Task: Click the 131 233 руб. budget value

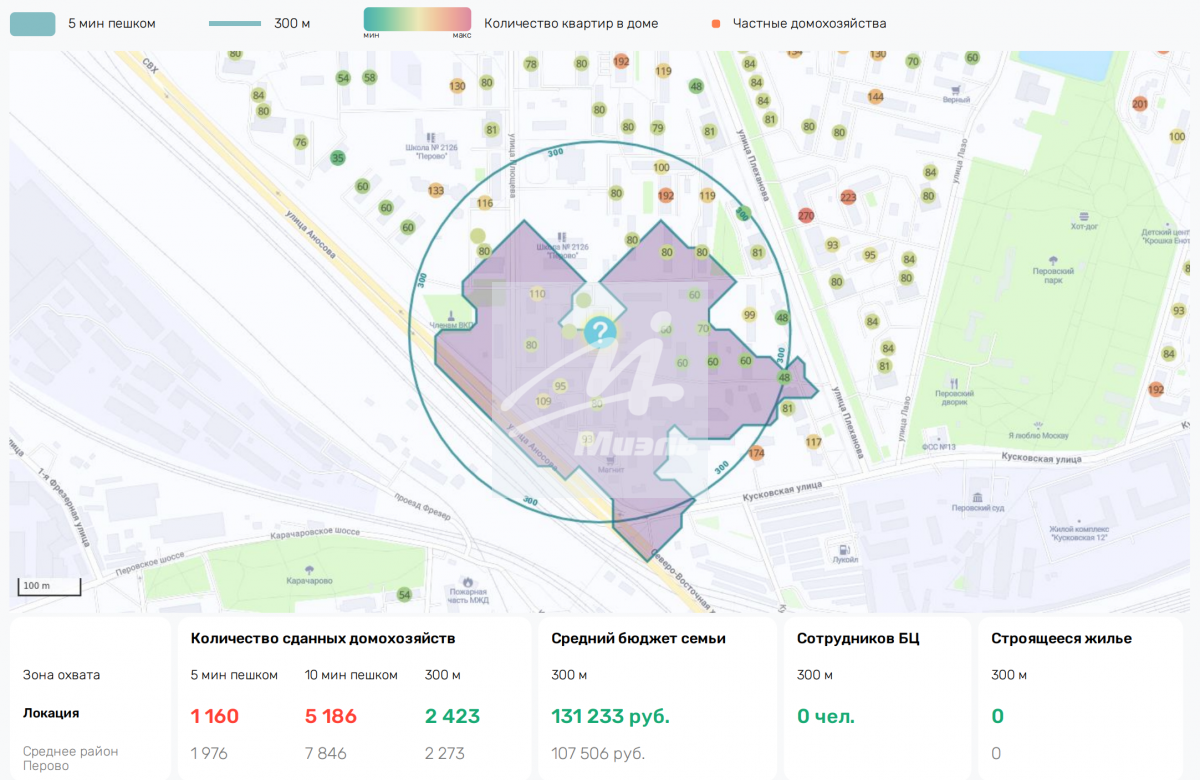Action: (x=610, y=716)
